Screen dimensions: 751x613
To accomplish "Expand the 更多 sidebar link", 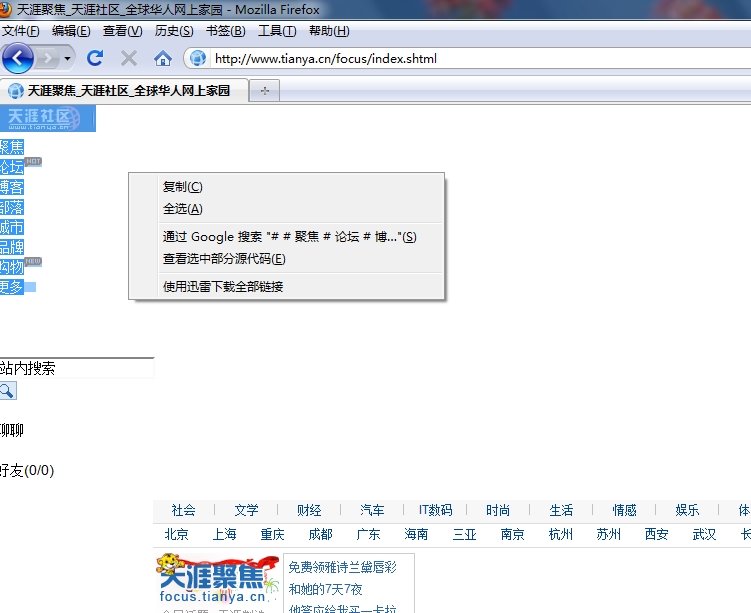I will click(x=11, y=287).
